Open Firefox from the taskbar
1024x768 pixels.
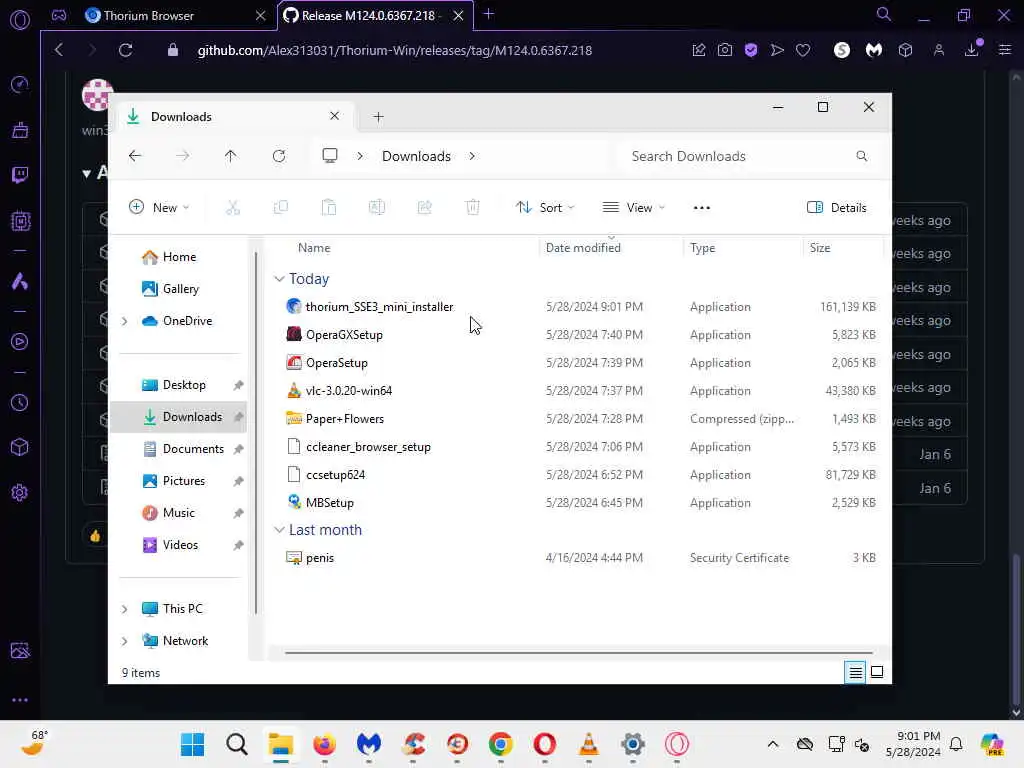(x=325, y=744)
